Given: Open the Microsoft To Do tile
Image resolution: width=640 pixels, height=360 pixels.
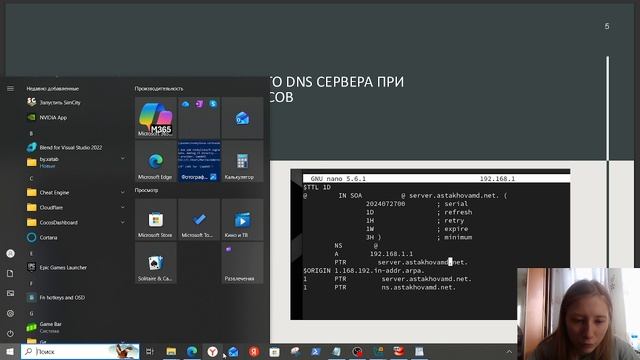Looking at the screenshot, I should click(x=199, y=220).
